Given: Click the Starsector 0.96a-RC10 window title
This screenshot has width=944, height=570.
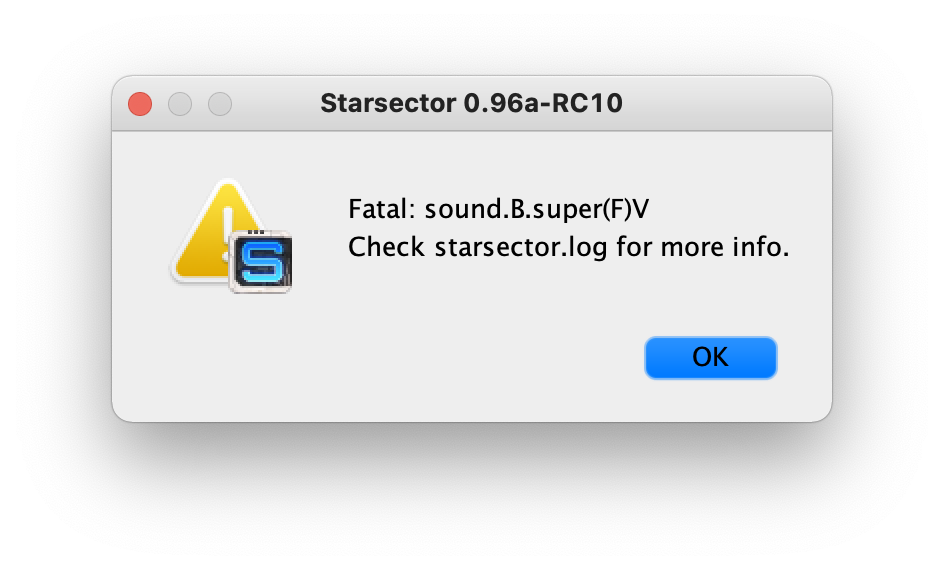Looking at the screenshot, I should [x=471, y=104].
